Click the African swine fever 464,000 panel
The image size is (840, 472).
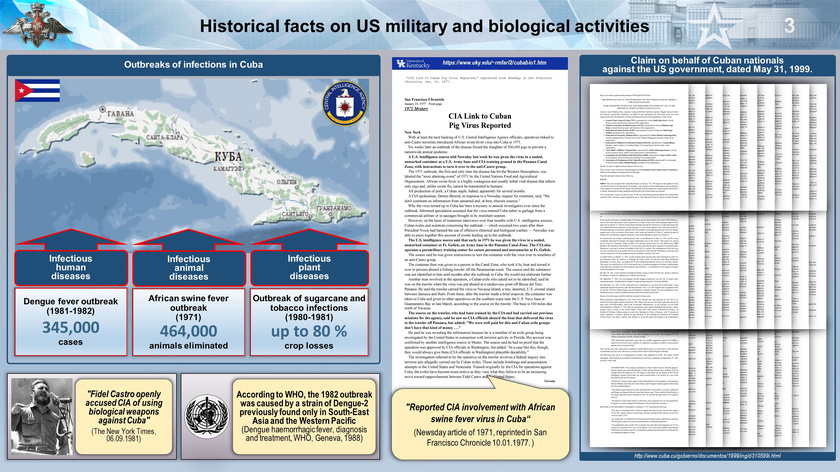point(189,321)
